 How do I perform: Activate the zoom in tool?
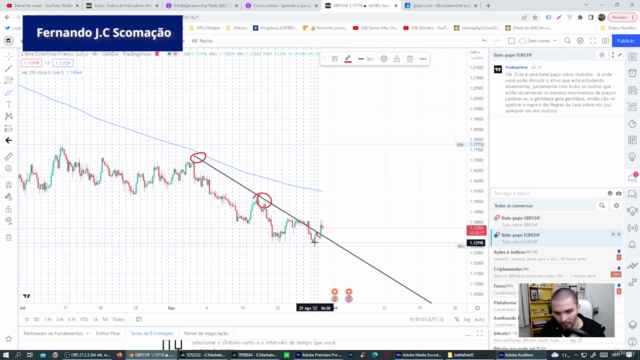tap(9, 169)
